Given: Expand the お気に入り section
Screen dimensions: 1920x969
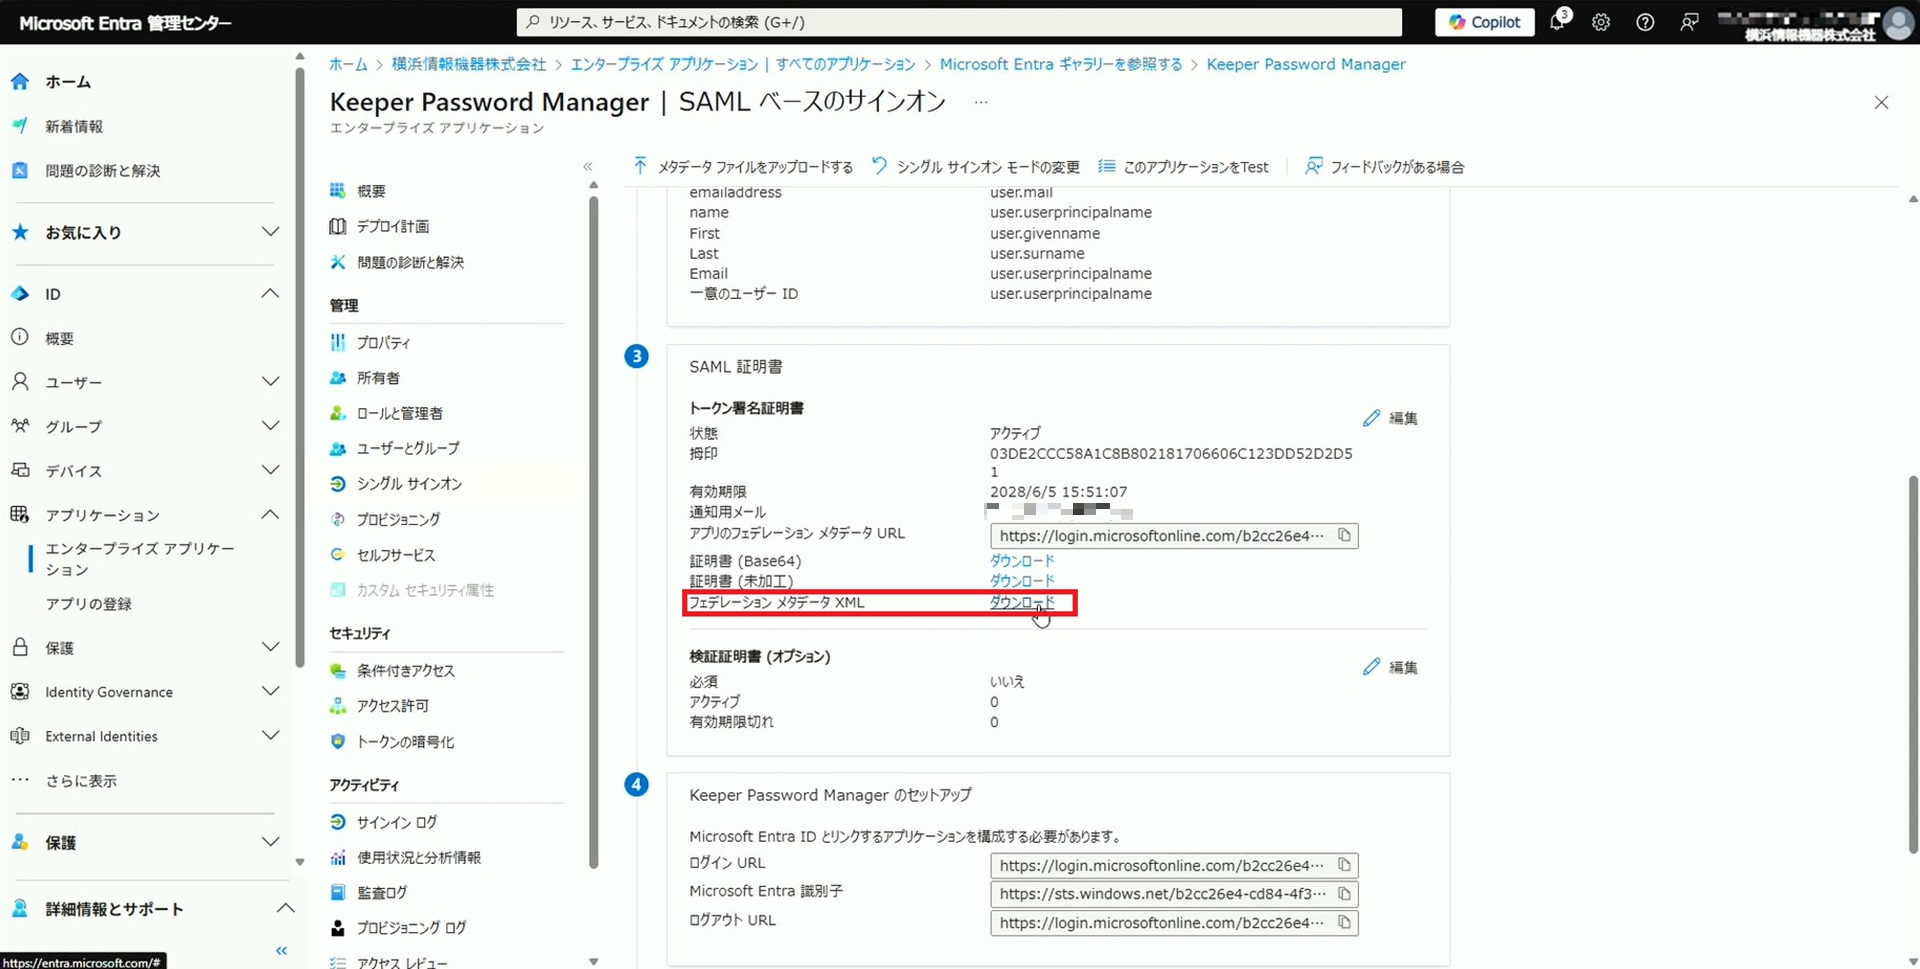Looking at the screenshot, I should tap(270, 232).
